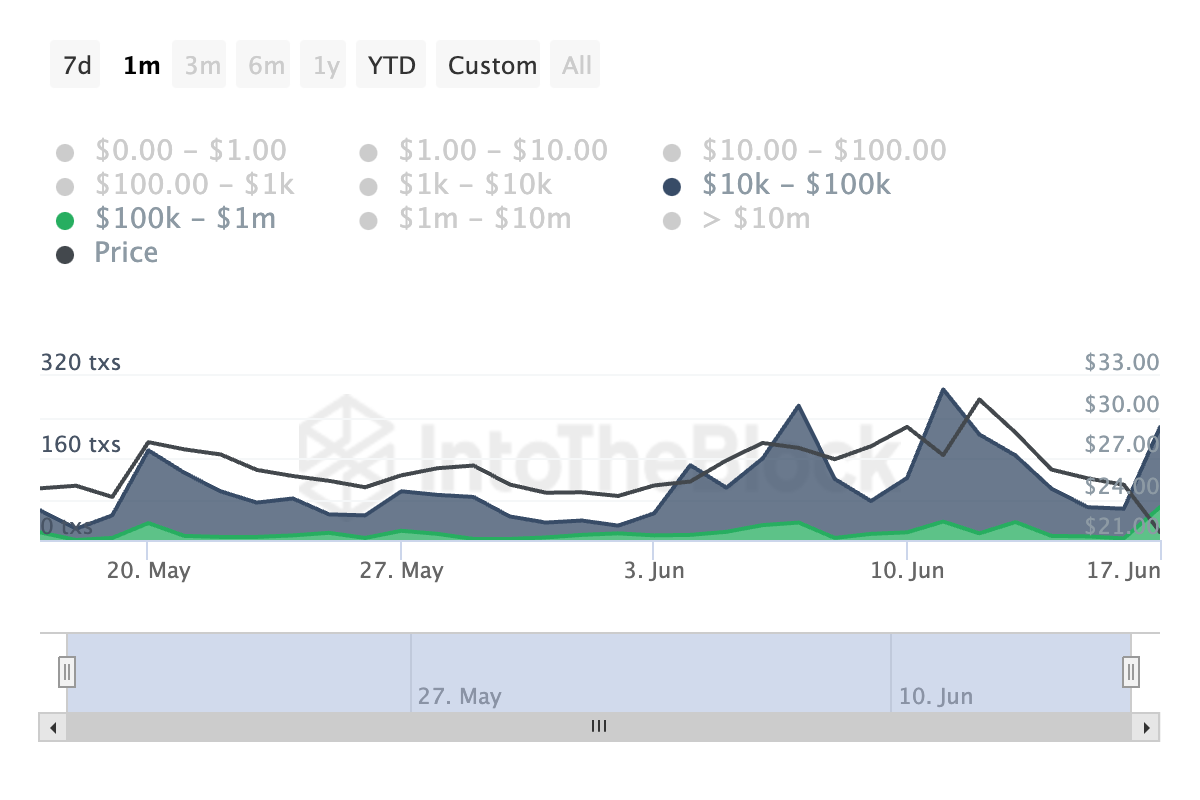Image resolution: width=1200 pixels, height=800 pixels.
Task: Click the right navigator range handle
Action: [1131, 671]
